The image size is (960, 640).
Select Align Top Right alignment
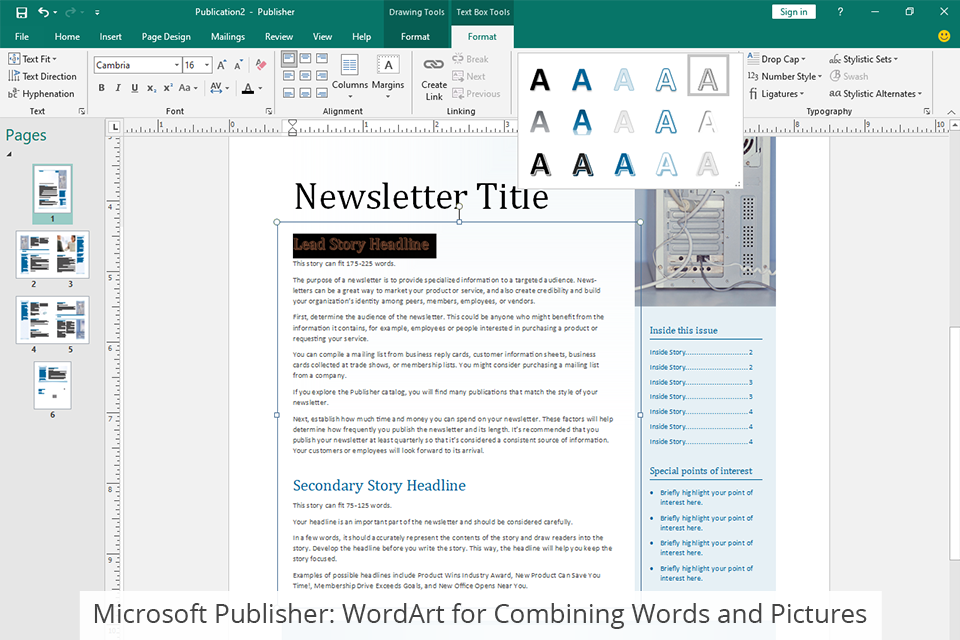click(322, 59)
